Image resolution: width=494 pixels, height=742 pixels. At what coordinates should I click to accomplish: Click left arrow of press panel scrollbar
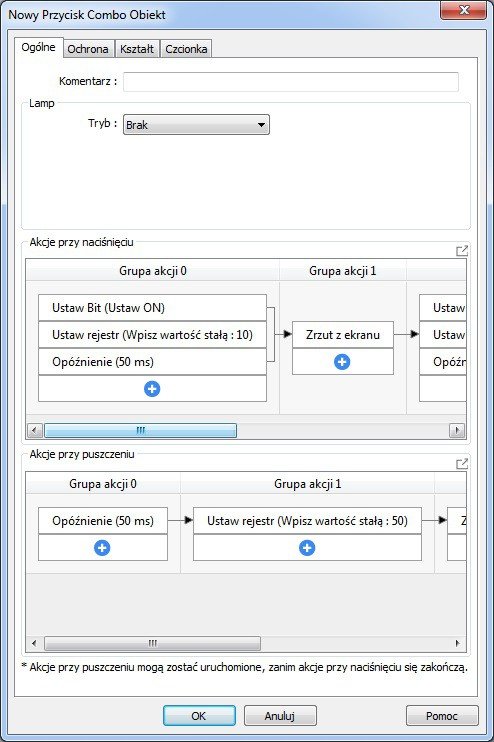tap(34, 430)
